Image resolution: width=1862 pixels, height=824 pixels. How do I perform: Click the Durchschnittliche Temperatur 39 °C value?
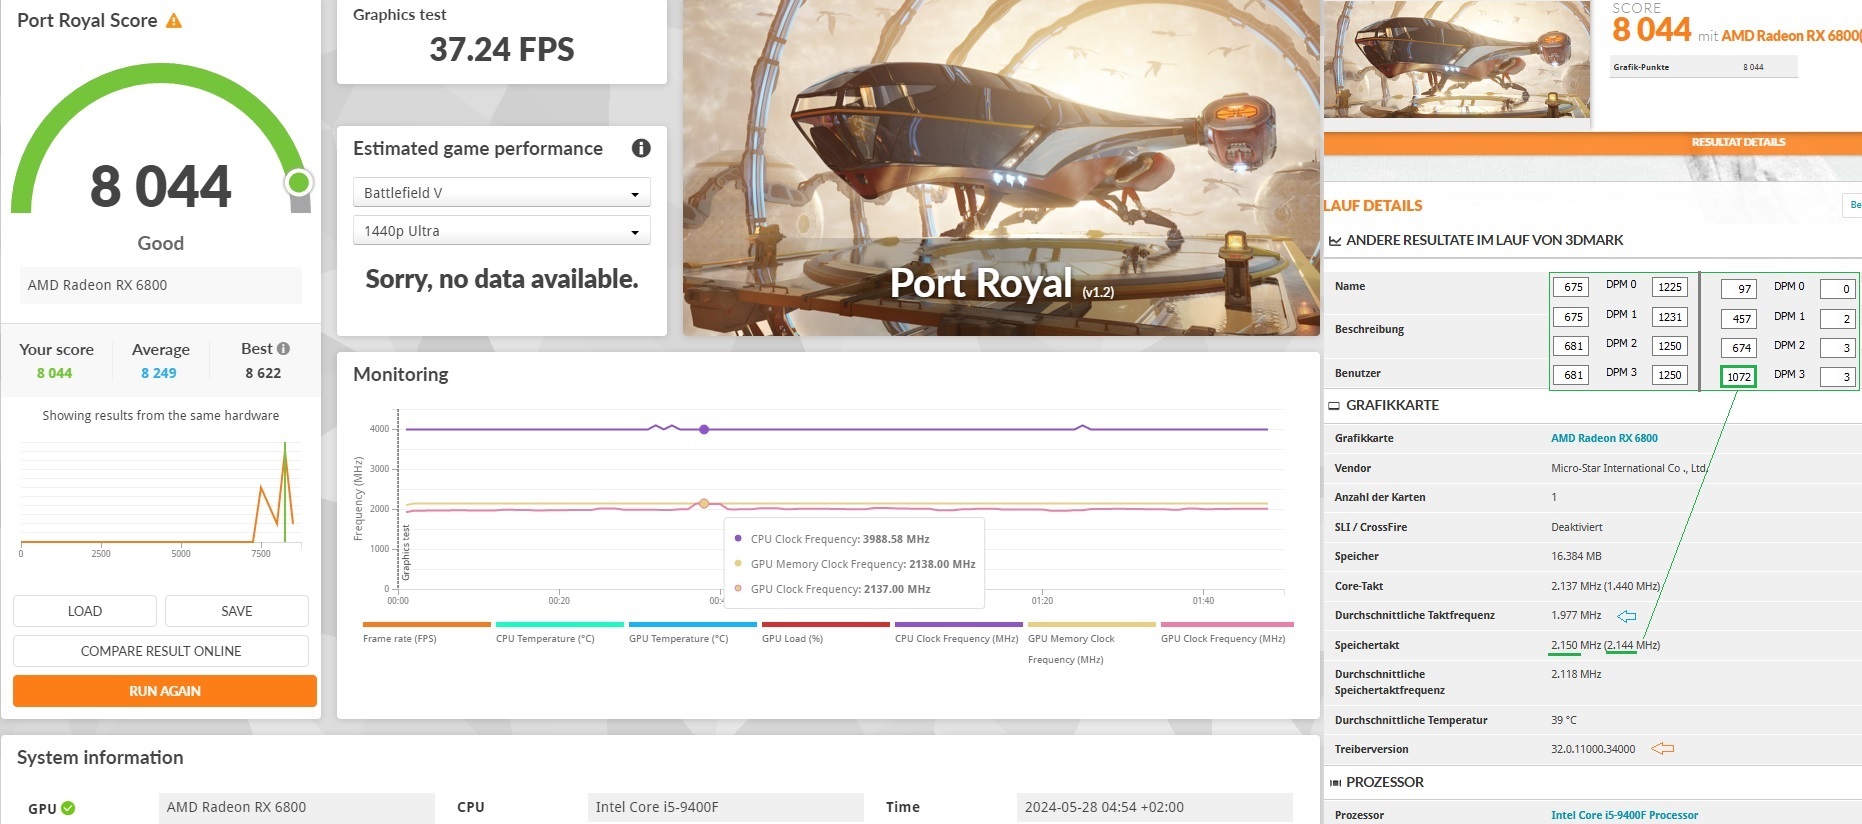click(x=1564, y=720)
